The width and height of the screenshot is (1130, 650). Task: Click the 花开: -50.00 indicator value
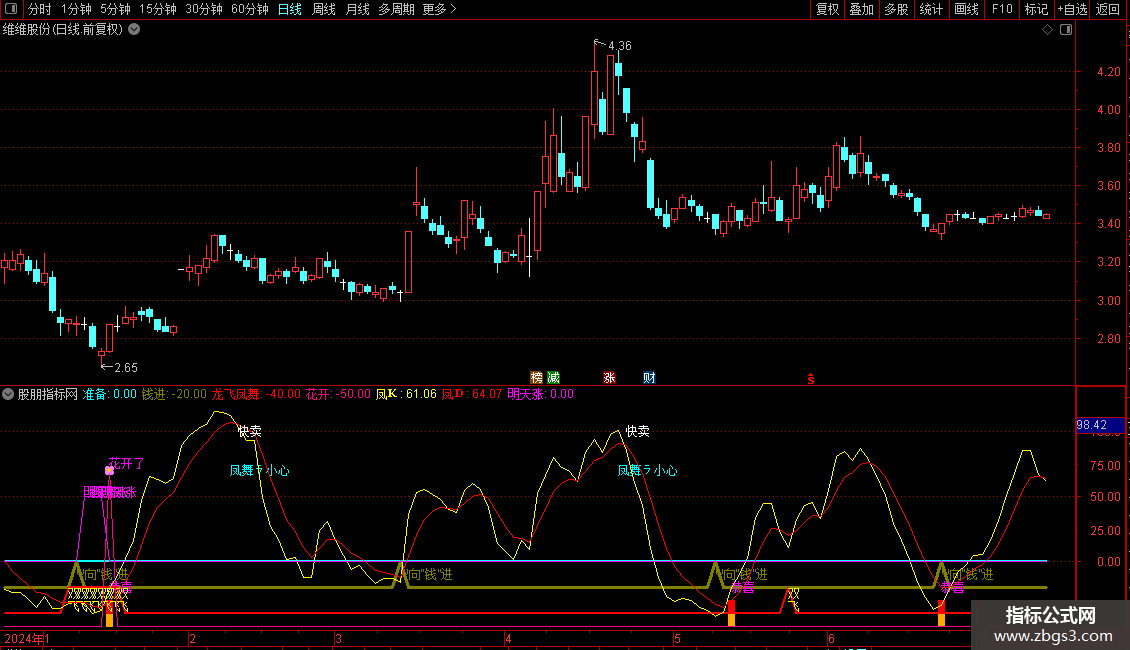[x=338, y=394]
